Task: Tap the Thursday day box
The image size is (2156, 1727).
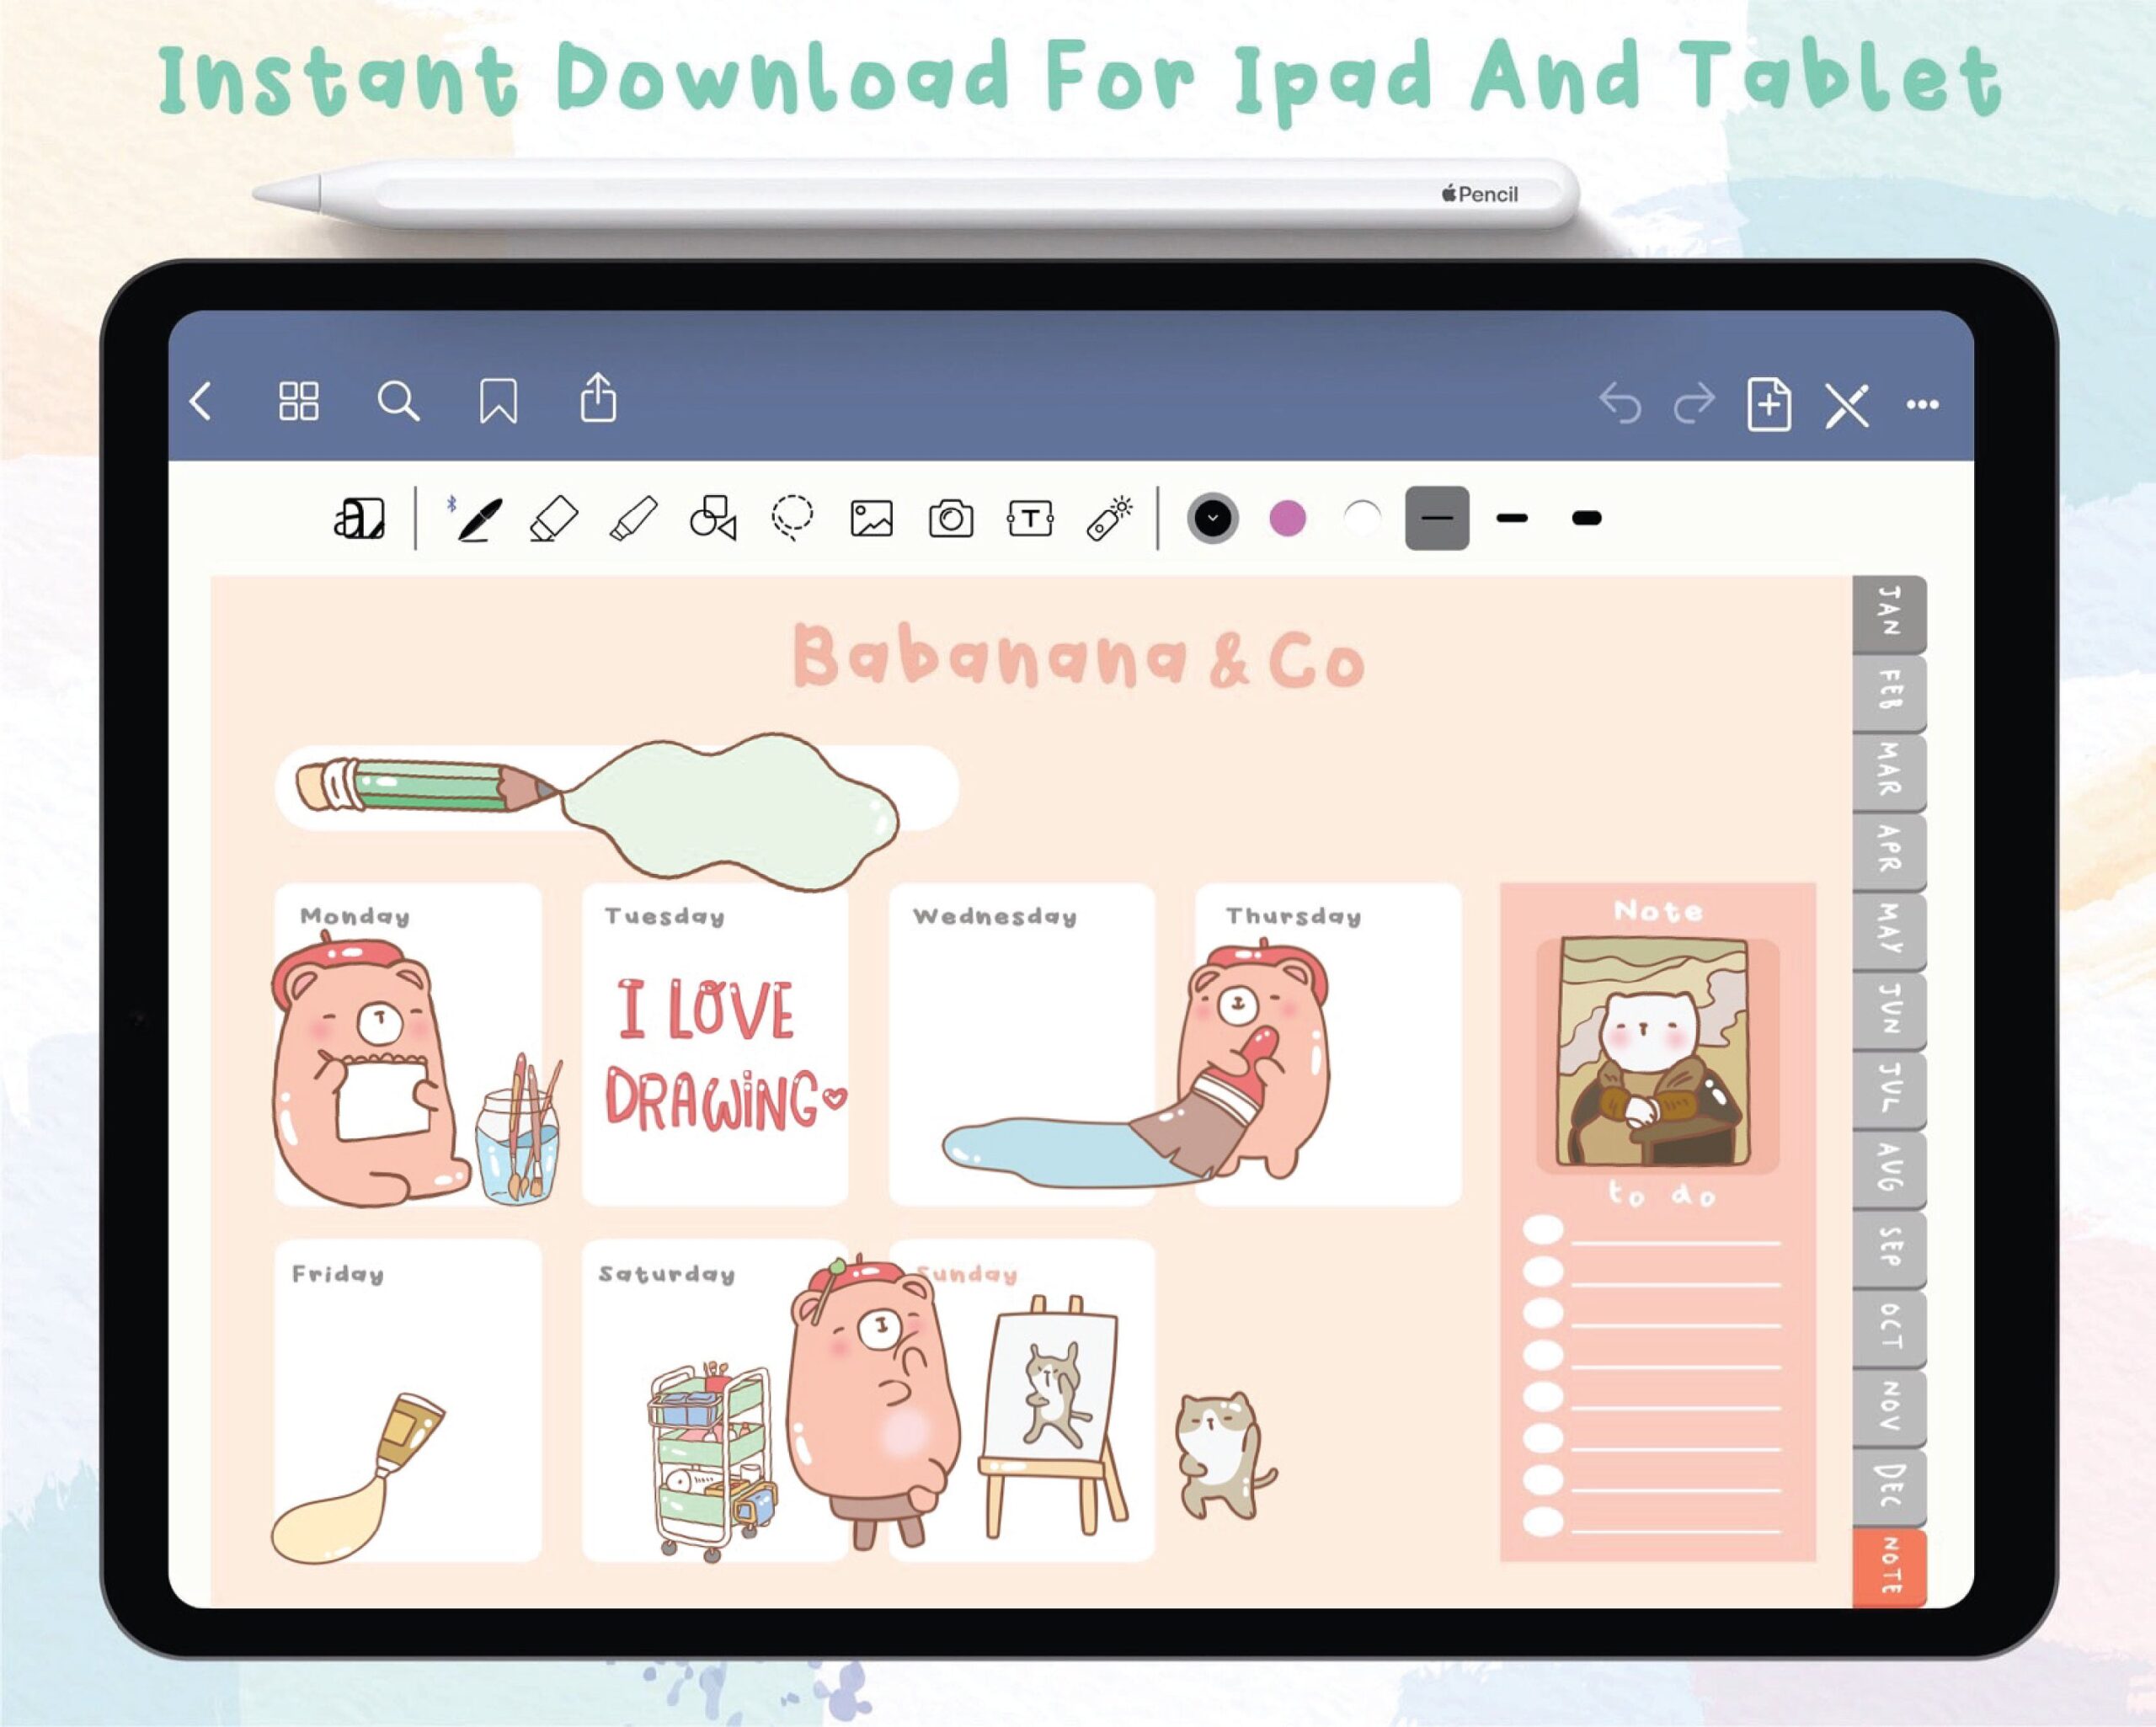Action: click(x=1328, y=1044)
